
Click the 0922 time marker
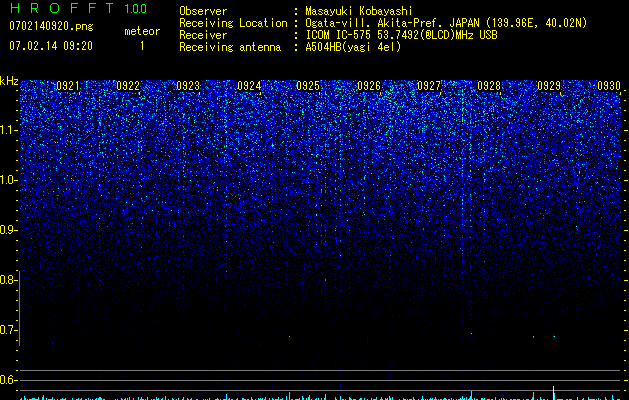[128, 86]
